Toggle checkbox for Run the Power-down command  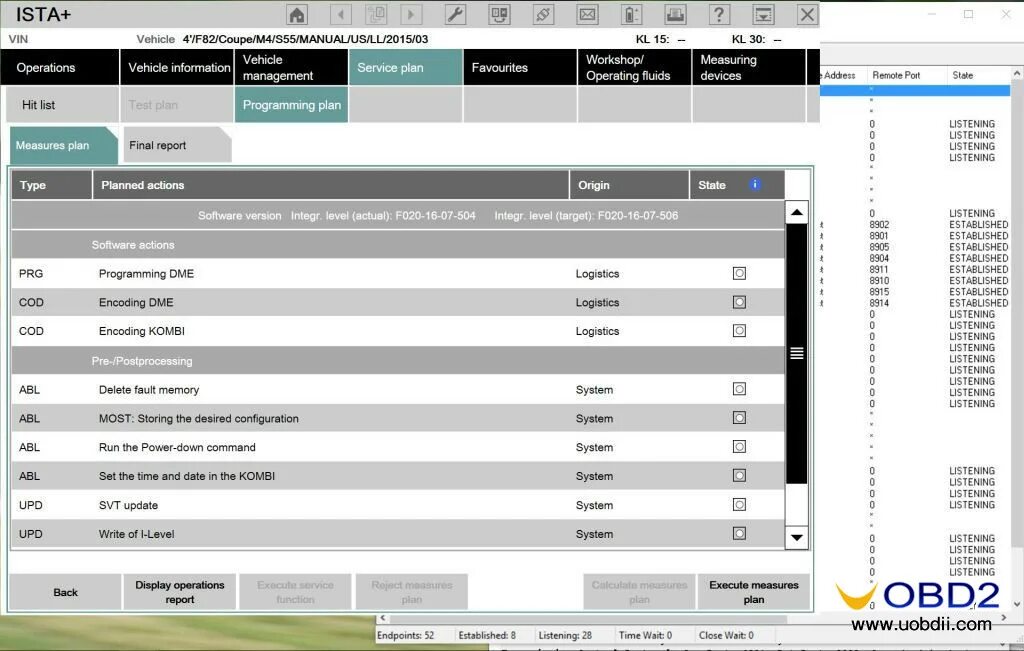(x=739, y=447)
